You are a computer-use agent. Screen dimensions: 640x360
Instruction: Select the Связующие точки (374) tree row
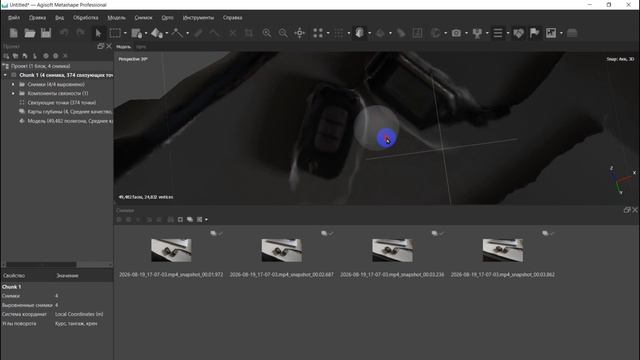point(57,103)
